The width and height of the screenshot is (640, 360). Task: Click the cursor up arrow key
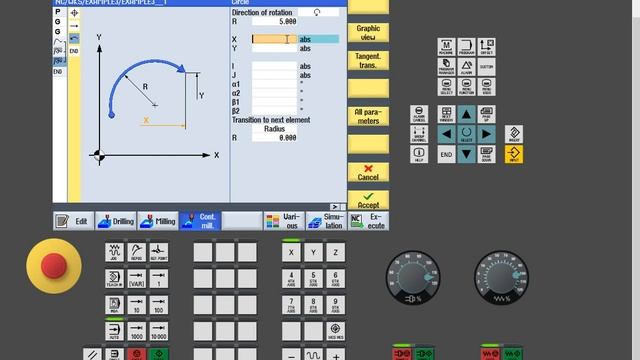point(466,114)
